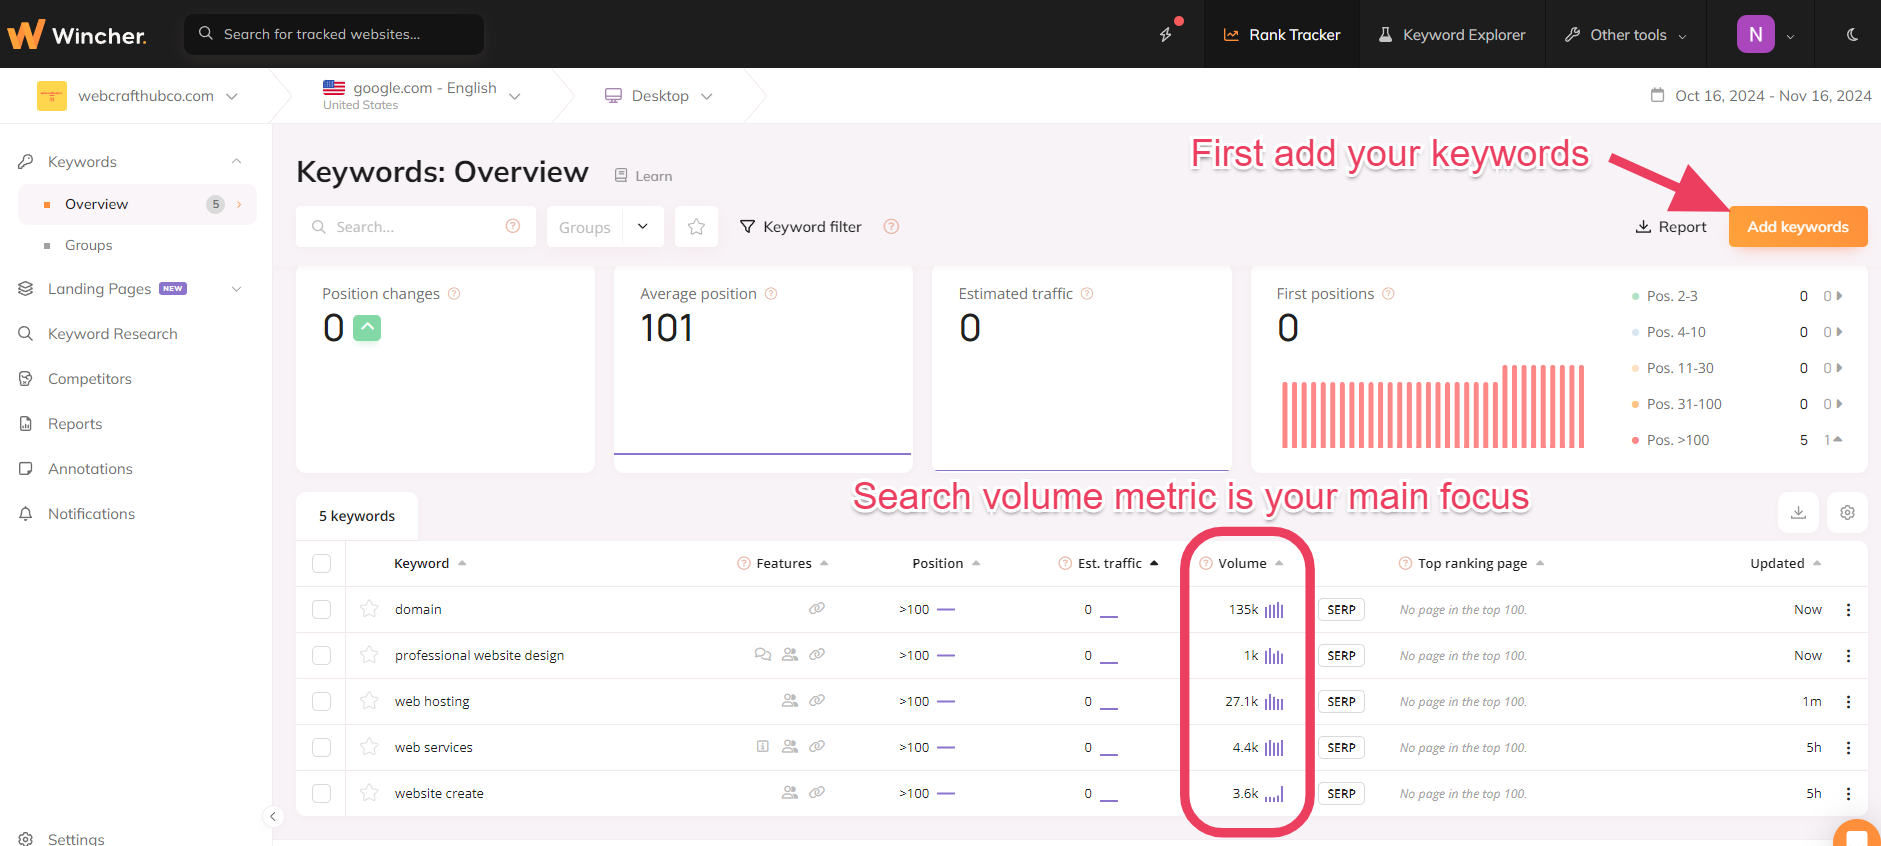Expand Other tools menu
Screen dimensions: 1881x846
click(x=1626, y=34)
